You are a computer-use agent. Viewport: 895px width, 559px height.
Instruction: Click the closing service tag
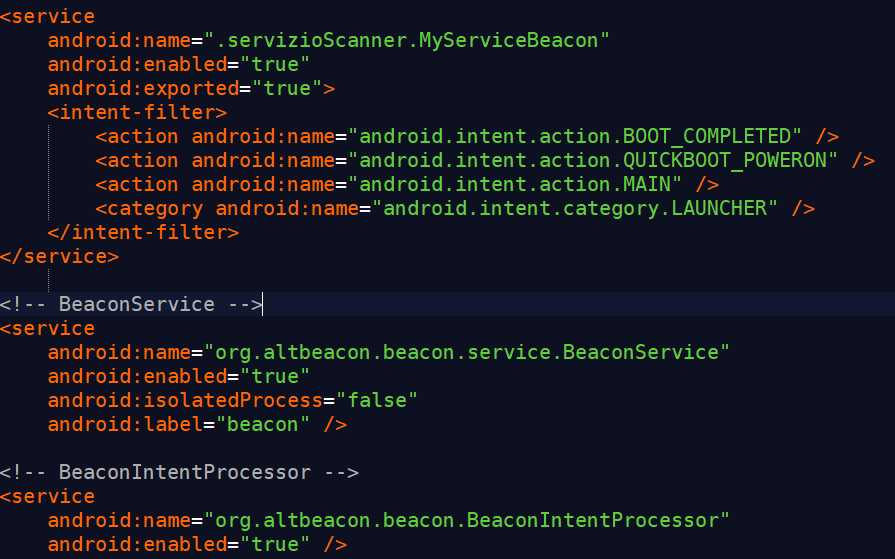pos(59,256)
